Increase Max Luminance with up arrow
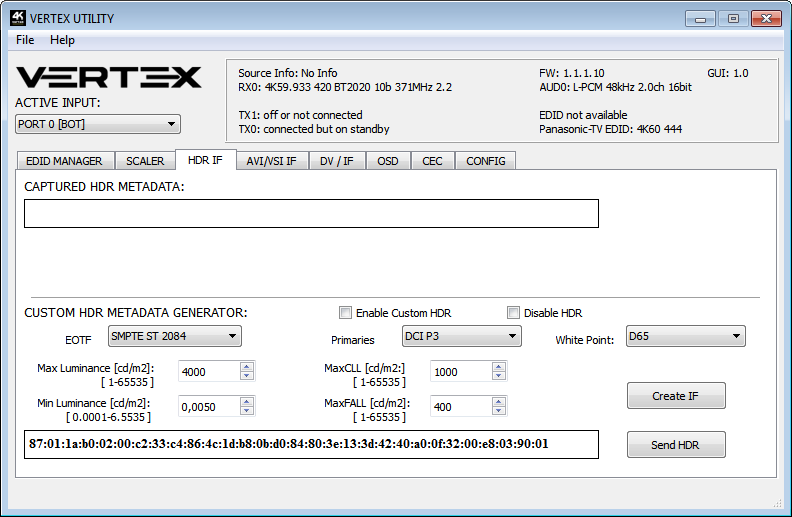792x517 pixels. click(247, 367)
